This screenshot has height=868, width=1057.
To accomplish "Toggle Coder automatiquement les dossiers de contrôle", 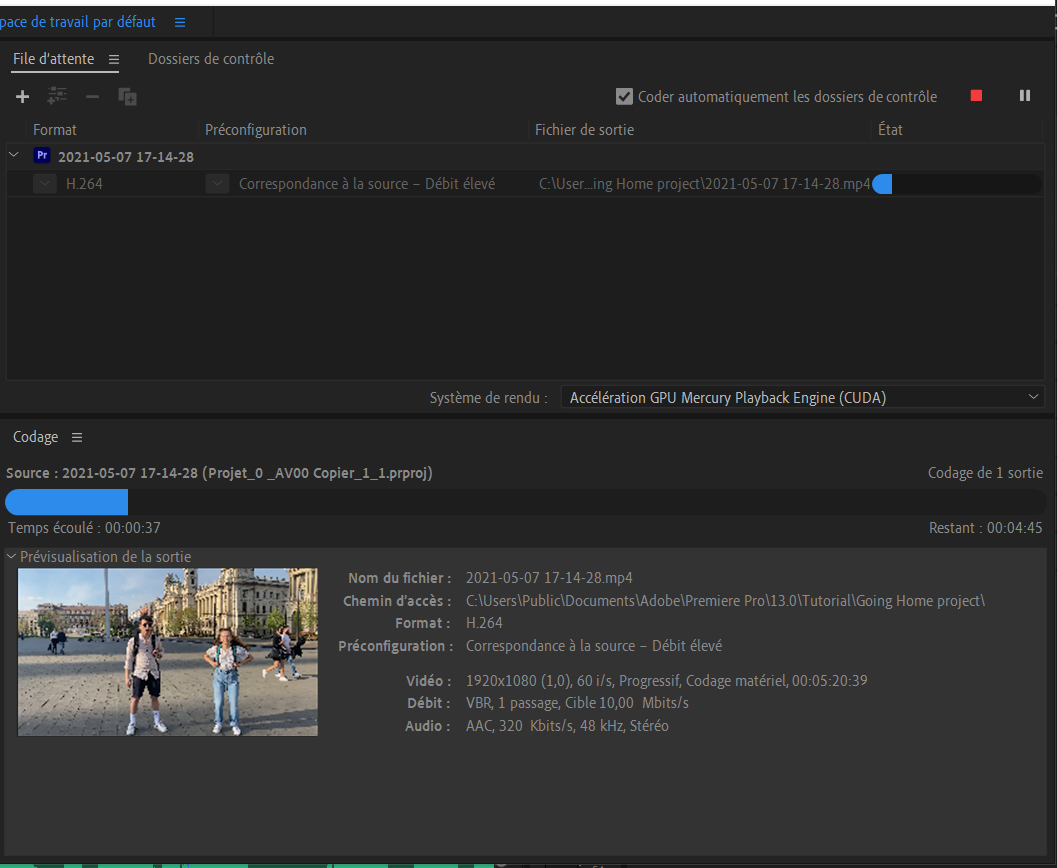I will click(x=624, y=96).
